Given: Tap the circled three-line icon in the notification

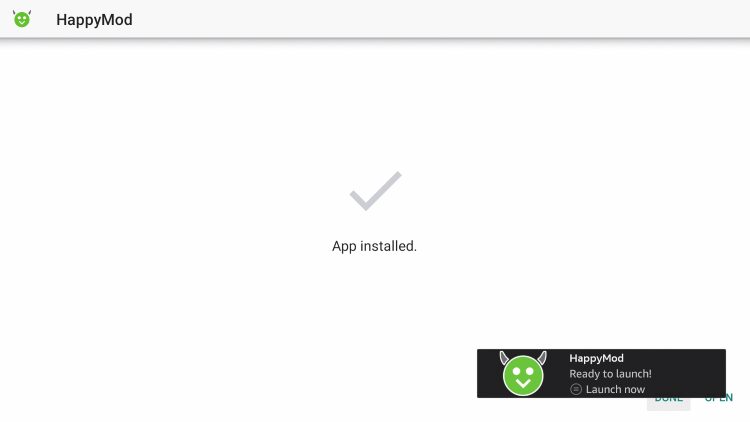Looking at the screenshot, I should 576,389.
